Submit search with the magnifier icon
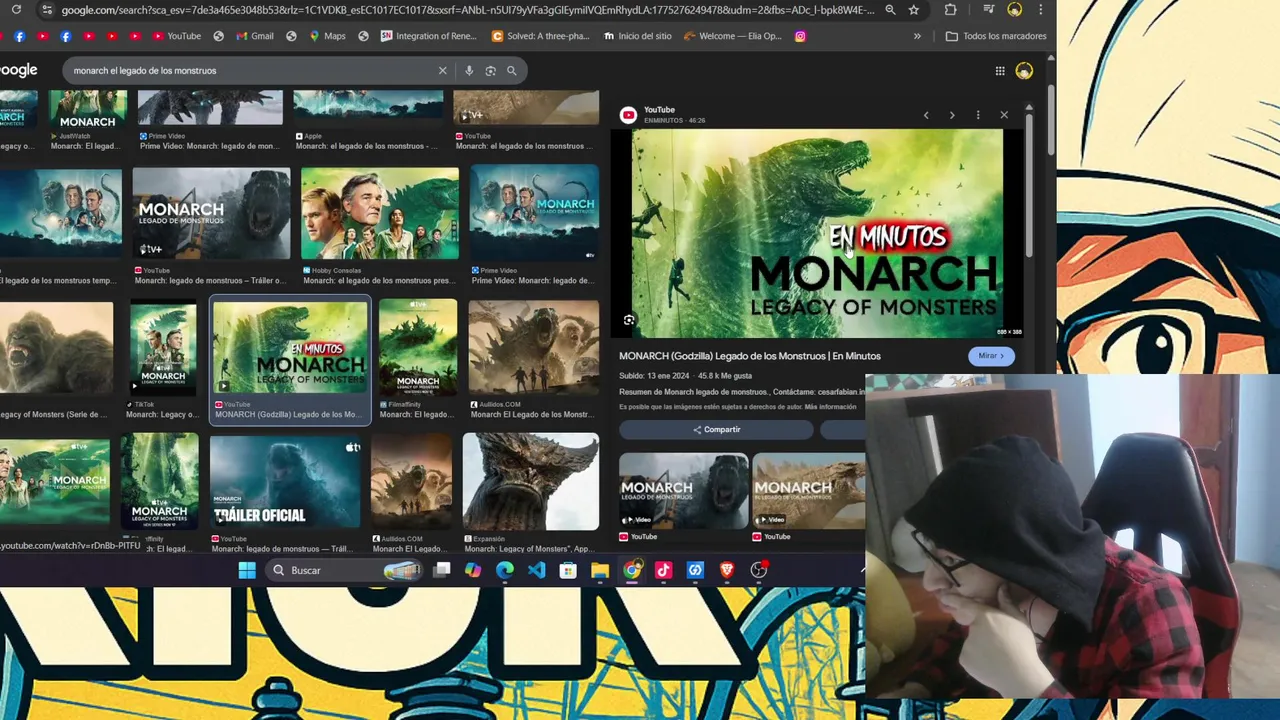1280x720 pixels. [x=511, y=71]
